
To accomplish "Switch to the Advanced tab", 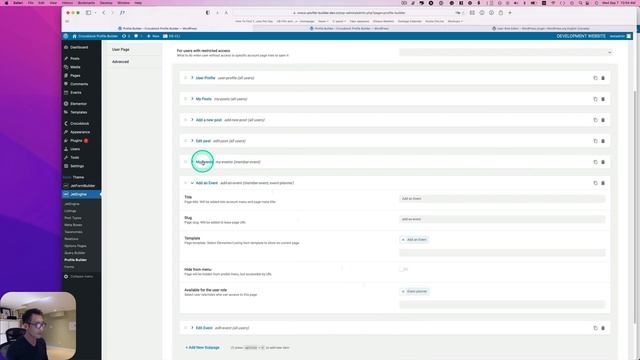I will 120,62.
